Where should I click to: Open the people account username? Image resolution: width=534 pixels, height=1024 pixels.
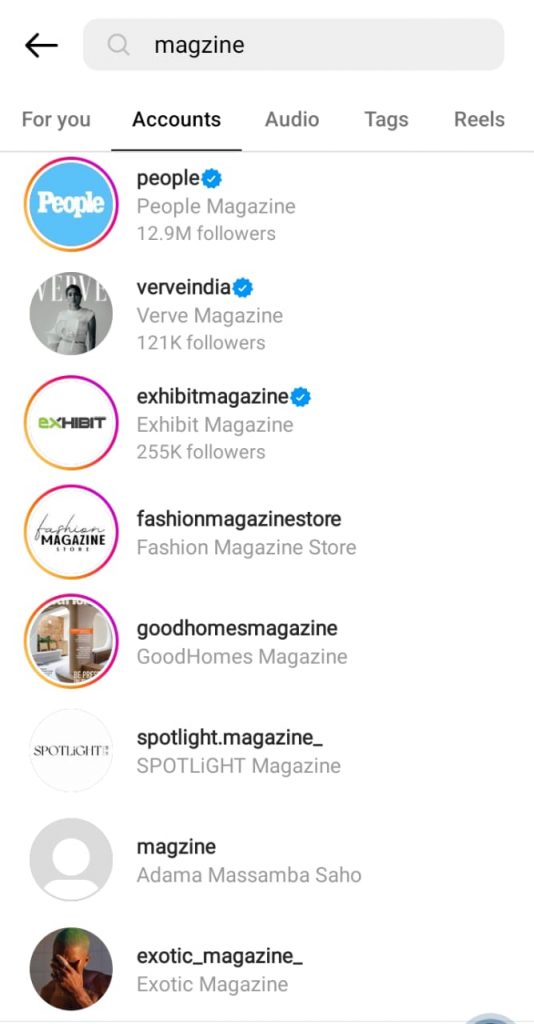coord(168,178)
